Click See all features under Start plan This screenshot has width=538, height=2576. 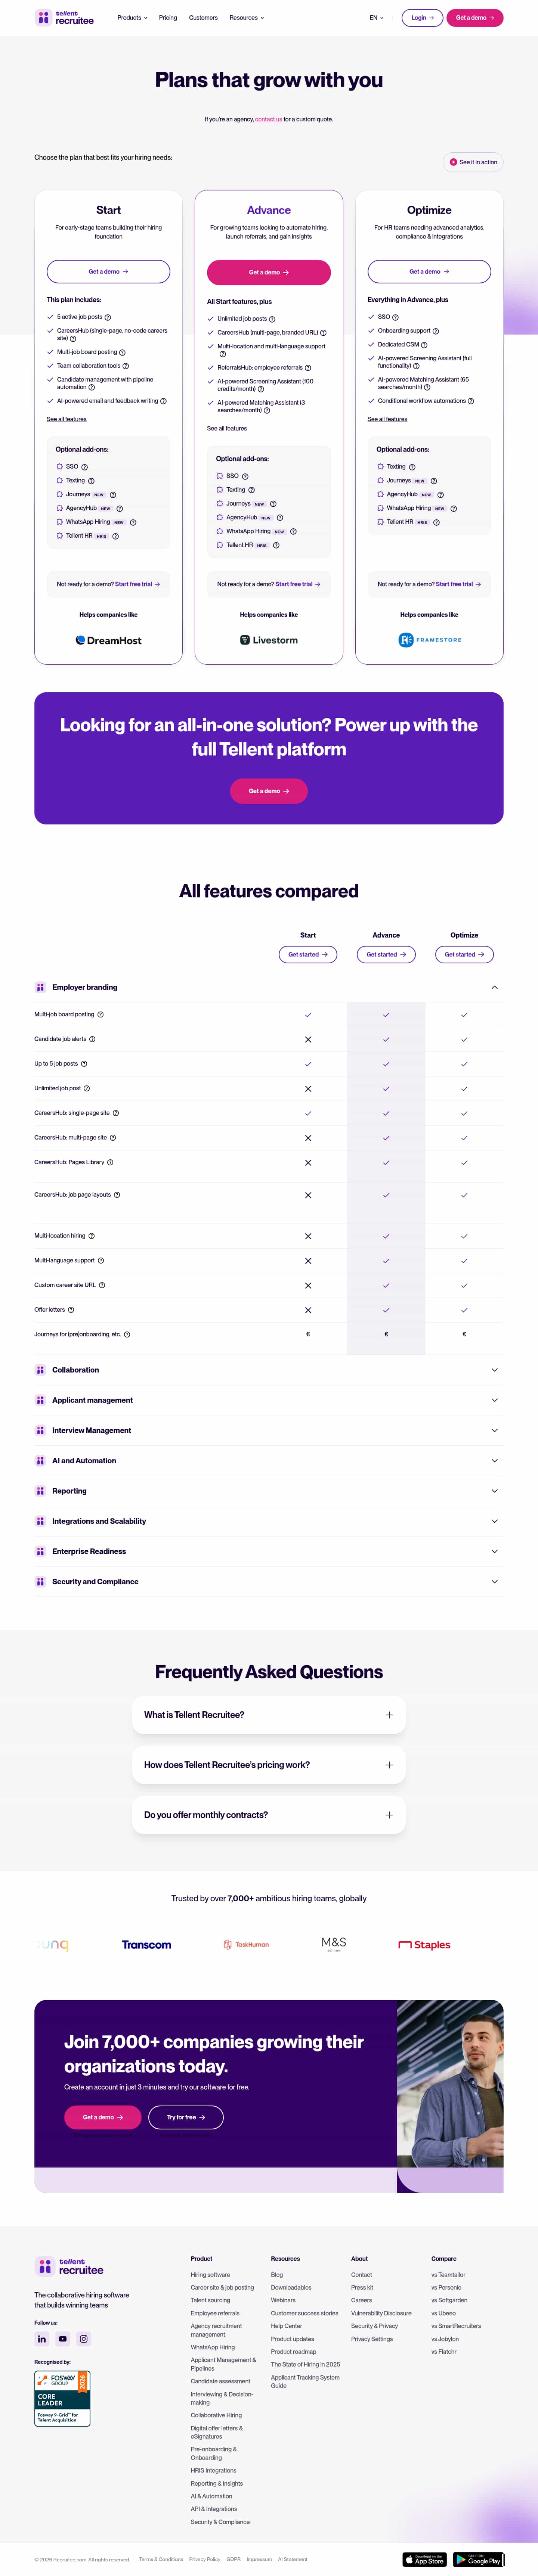67,419
